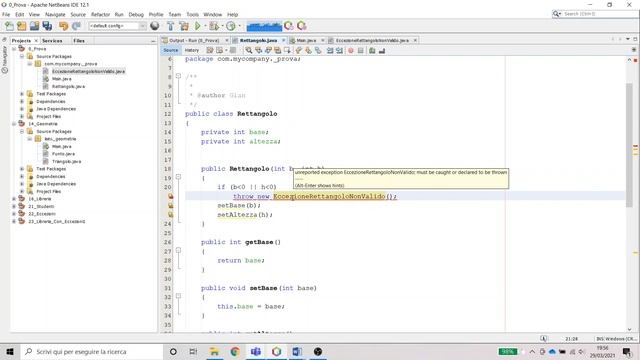This screenshot has width=640, height=360.
Task: Open dropdown arrow next to Profile Project
Action: [x=239, y=26]
